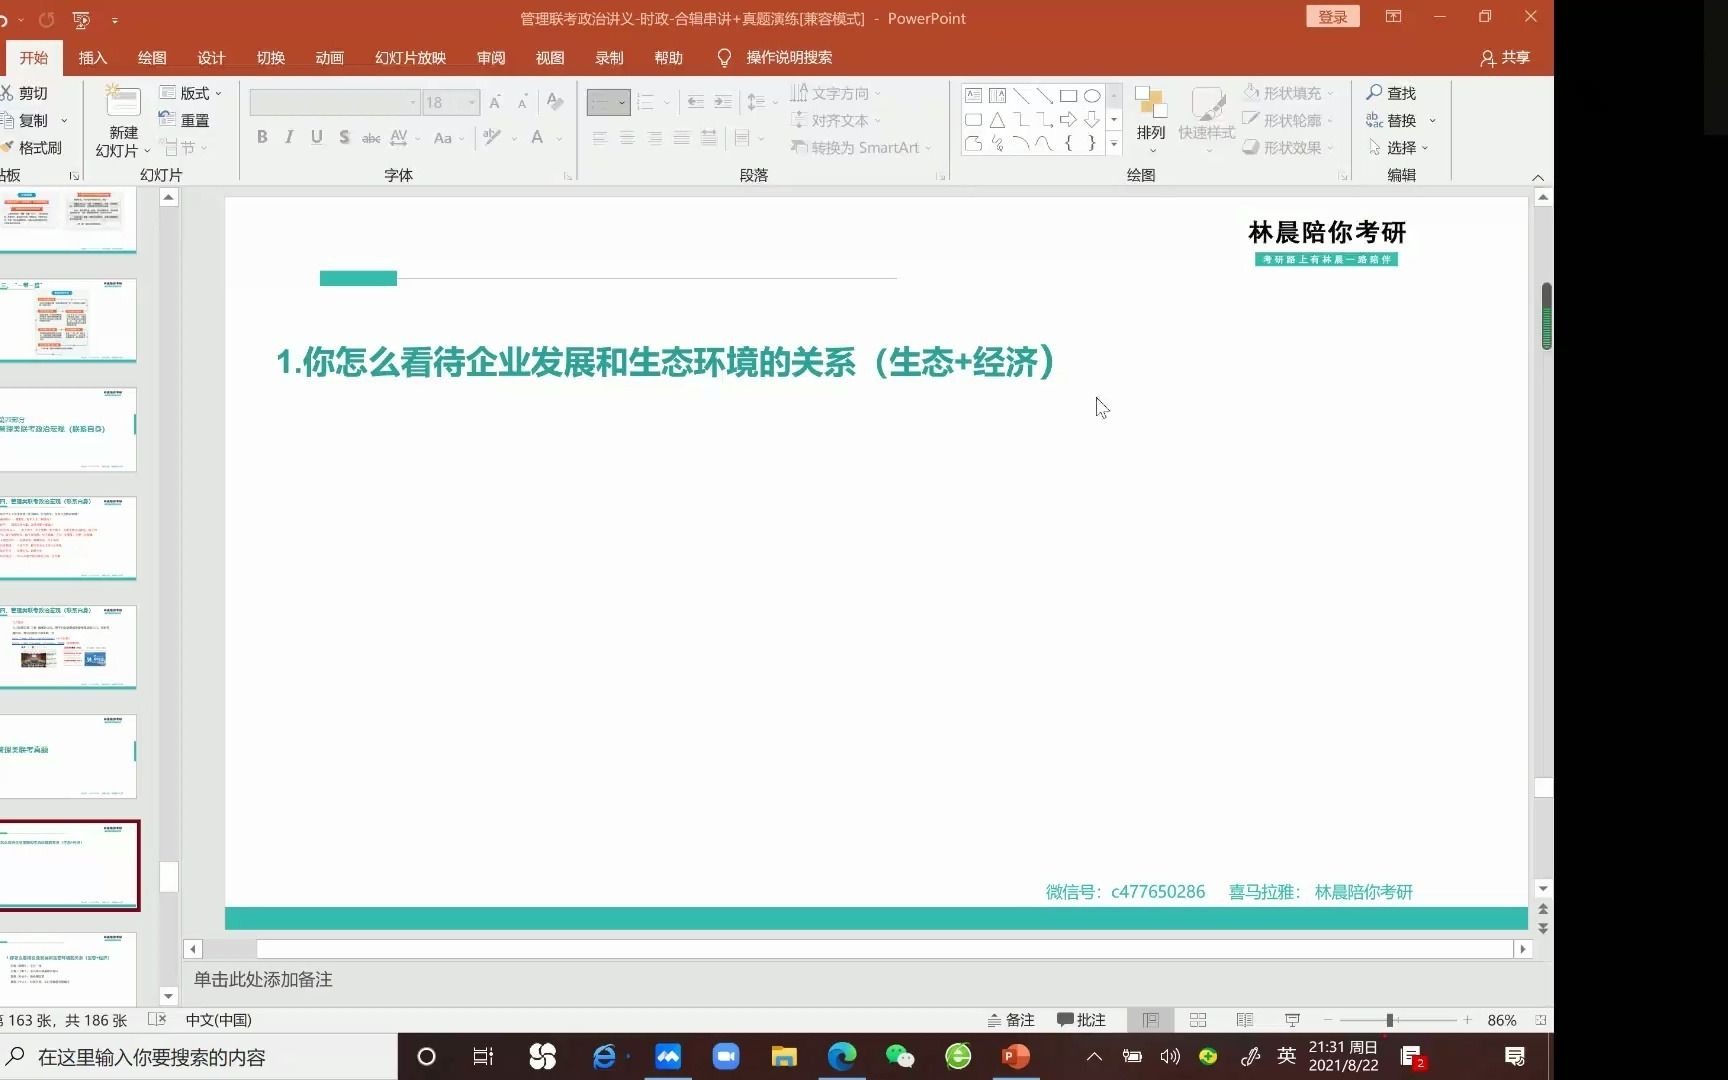Image resolution: width=1728 pixels, height=1080 pixels.
Task: Select the oval shape in gallery
Action: pos(1092,96)
